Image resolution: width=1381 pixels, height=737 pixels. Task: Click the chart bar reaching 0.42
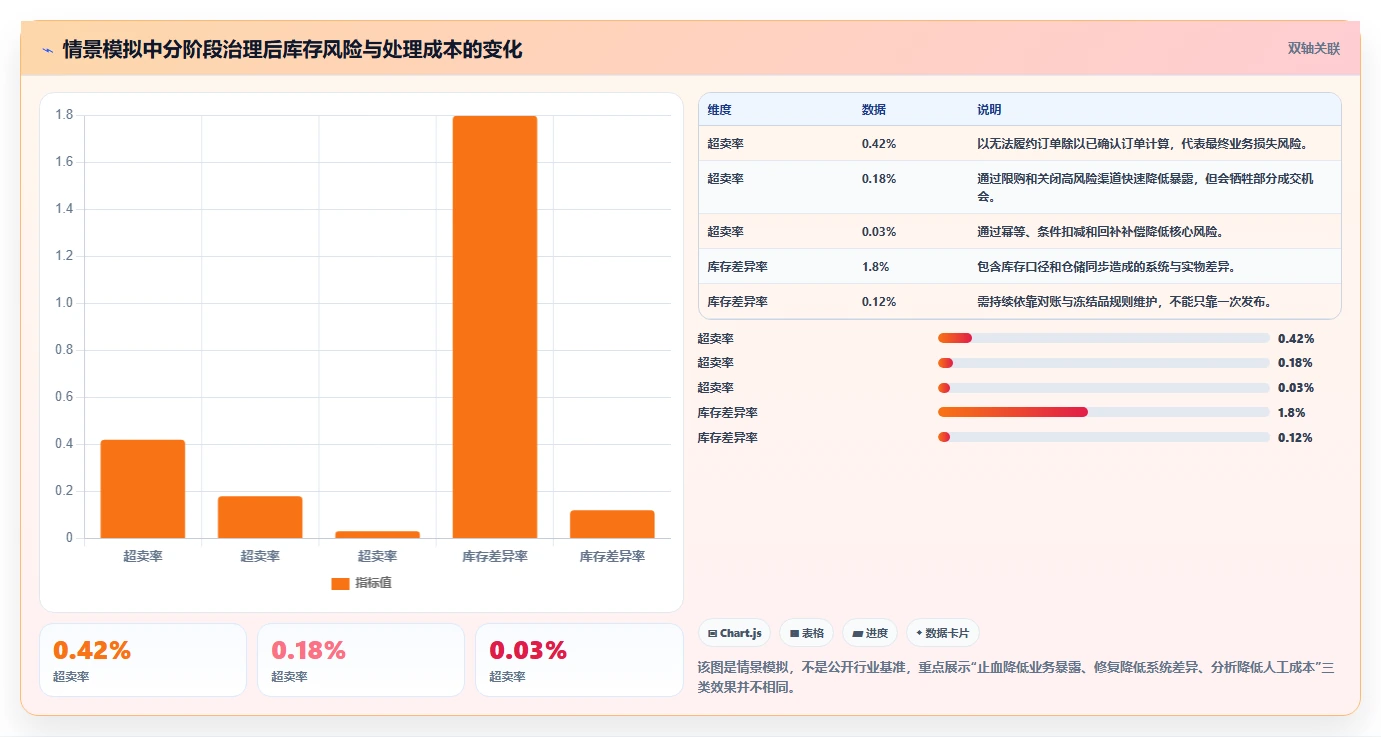pyautogui.click(x=143, y=489)
